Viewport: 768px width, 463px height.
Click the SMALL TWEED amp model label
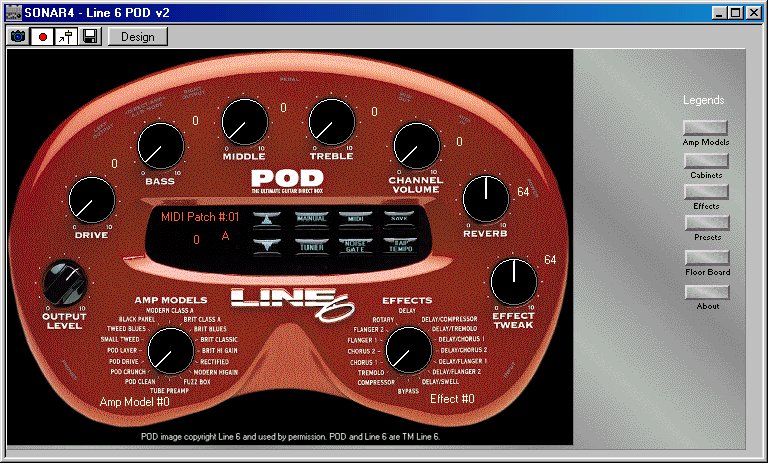tap(120, 339)
